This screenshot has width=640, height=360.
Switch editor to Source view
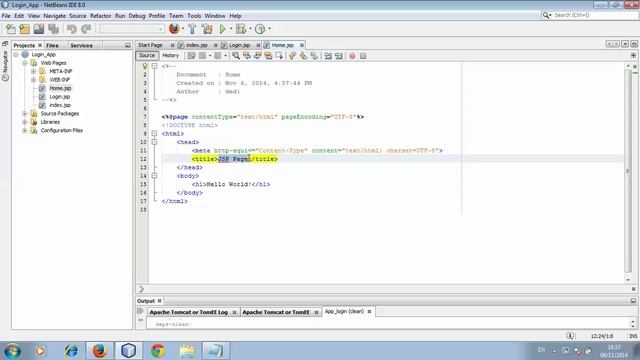pyautogui.click(x=147, y=56)
